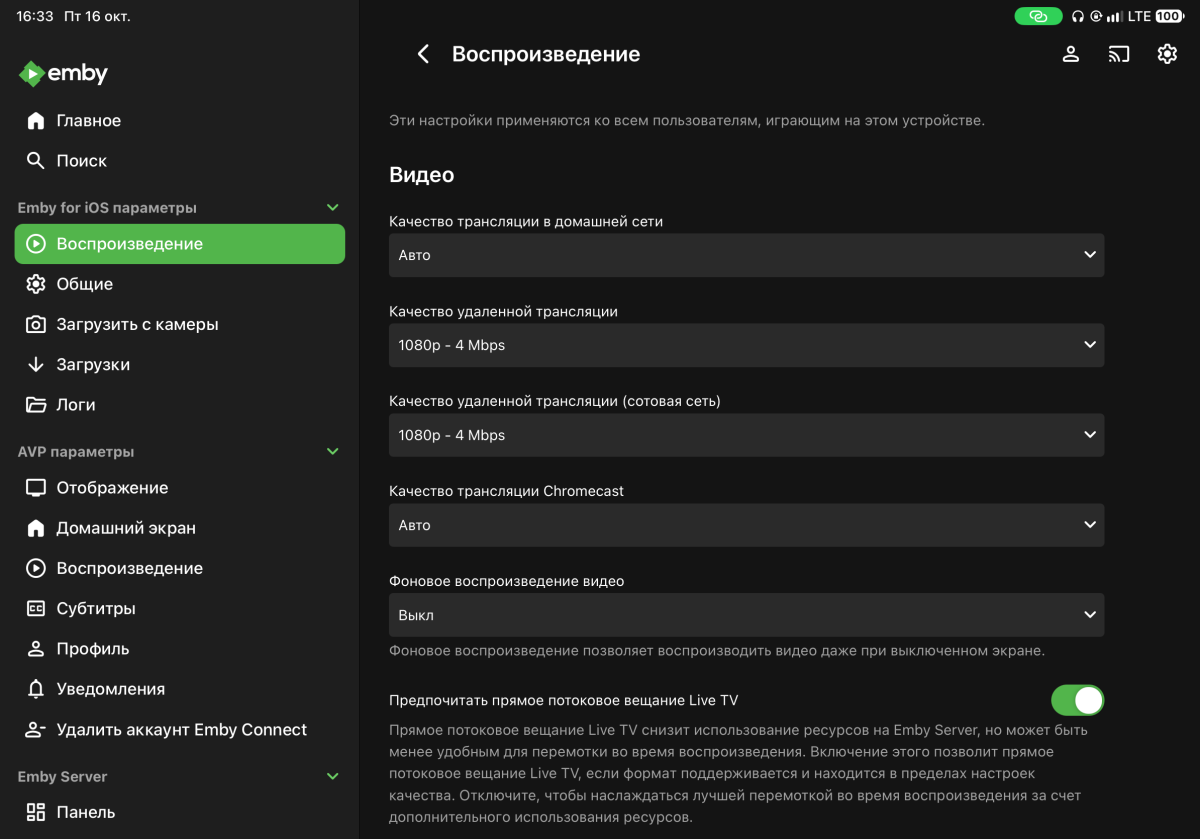Image resolution: width=1200 pixels, height=839 pixels.
Task: Open the user profile icon in header
Action: (1070, 54)
